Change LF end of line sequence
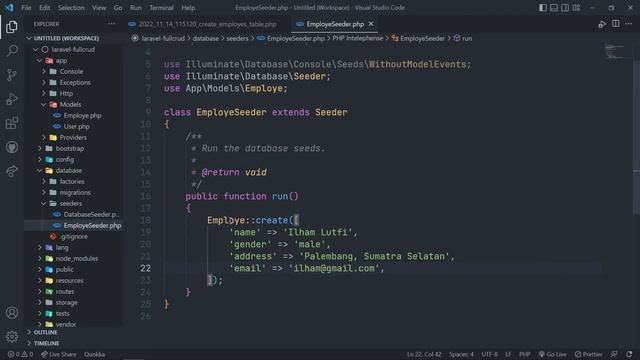Image resolution: width=640 pixels, height=360 pixels. click(508, 354)
